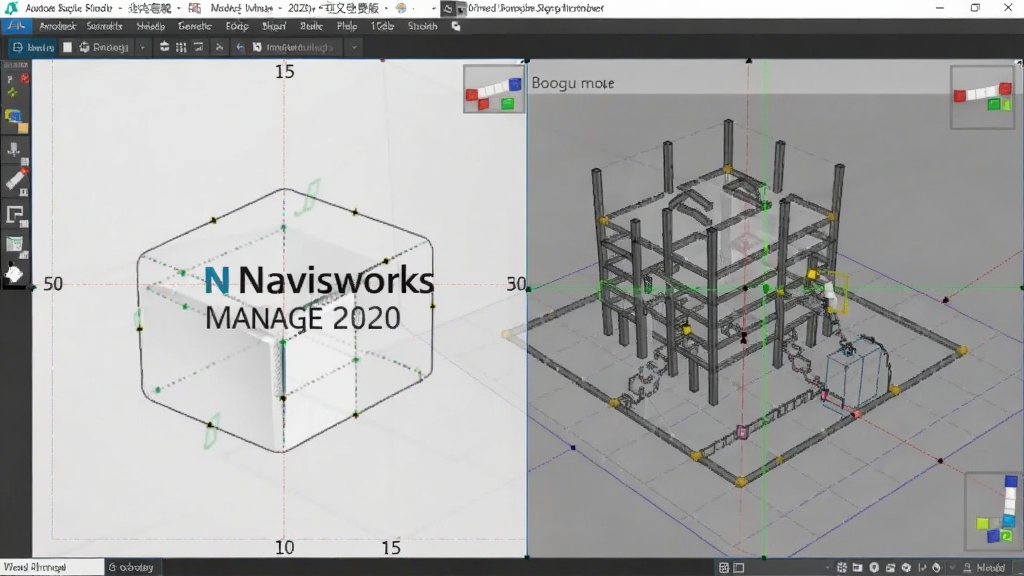Click the dark square icon in title bar
This screenshot has height=576, width=1024.
click(448, 8)
